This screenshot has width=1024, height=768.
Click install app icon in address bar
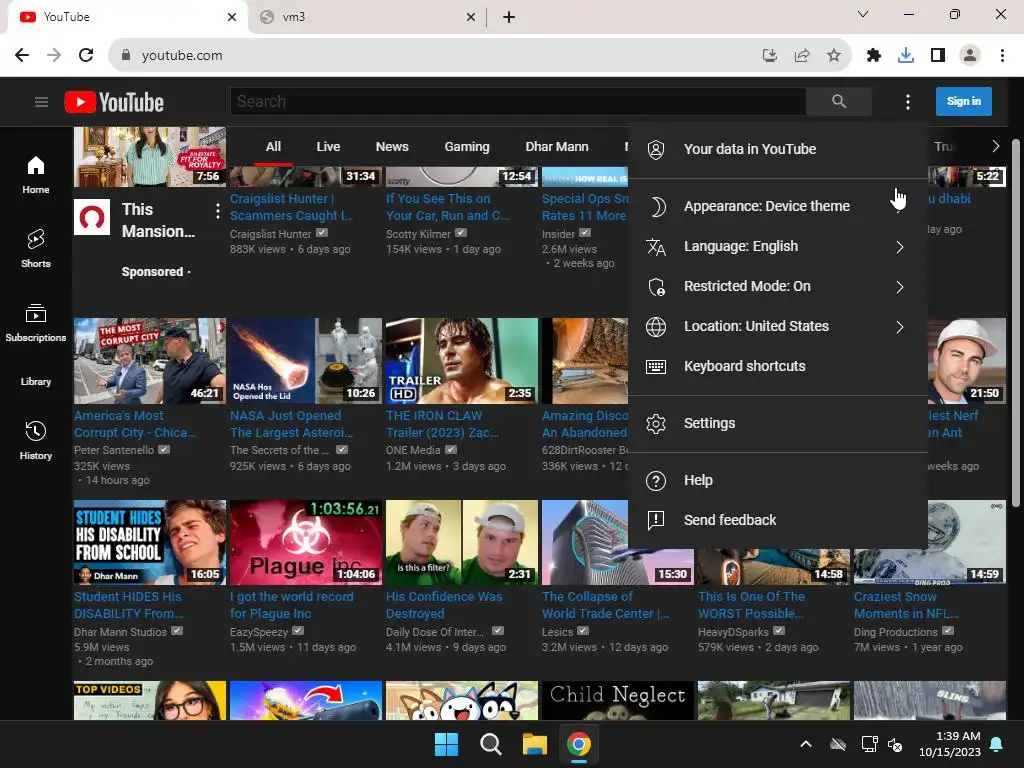pos(770,56)
